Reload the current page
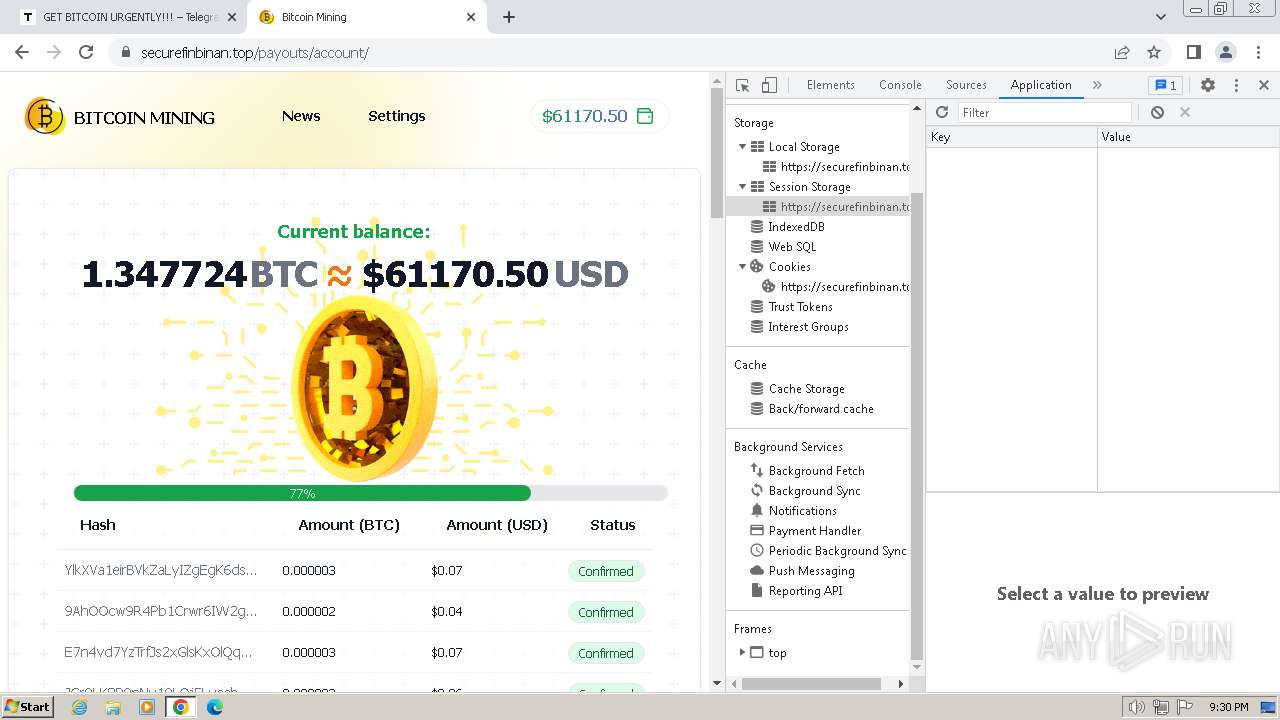Viewport: 1280px width, 720px height. coord(86,52)
